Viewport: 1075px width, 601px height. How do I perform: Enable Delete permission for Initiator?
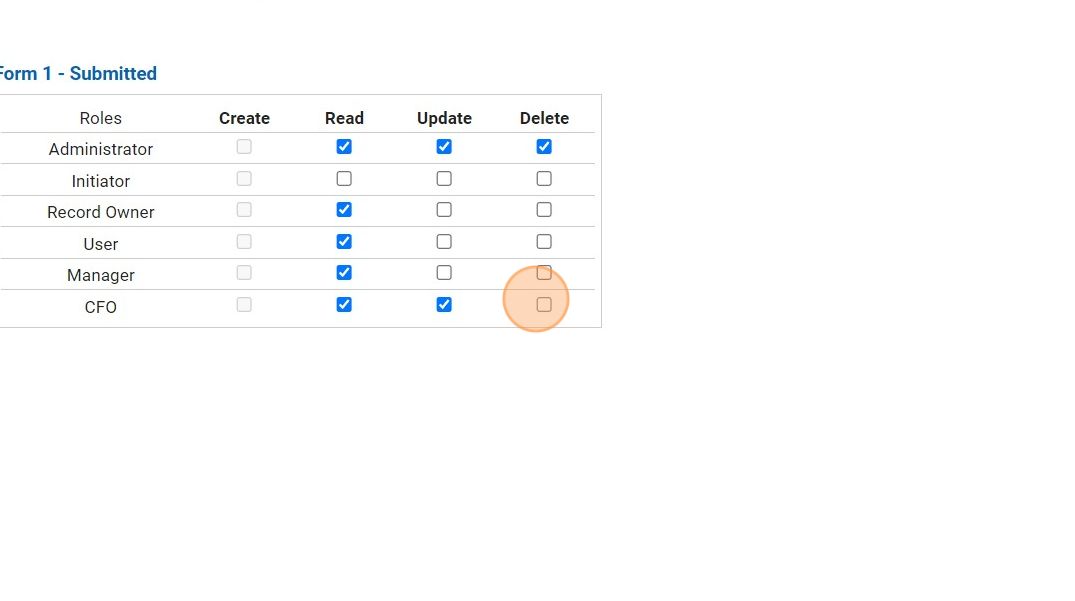point(544,179)
